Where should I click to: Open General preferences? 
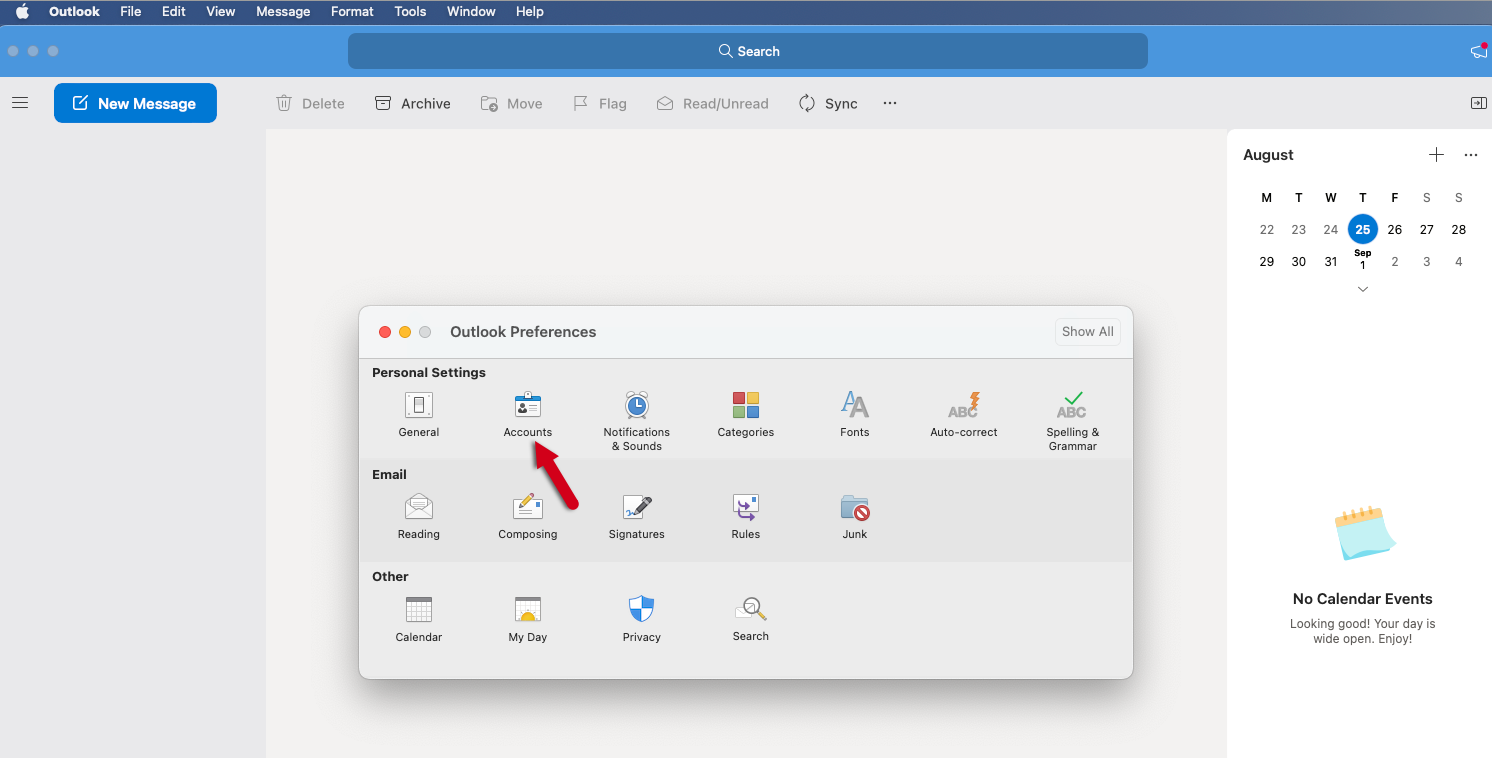[x=419, y=415]
